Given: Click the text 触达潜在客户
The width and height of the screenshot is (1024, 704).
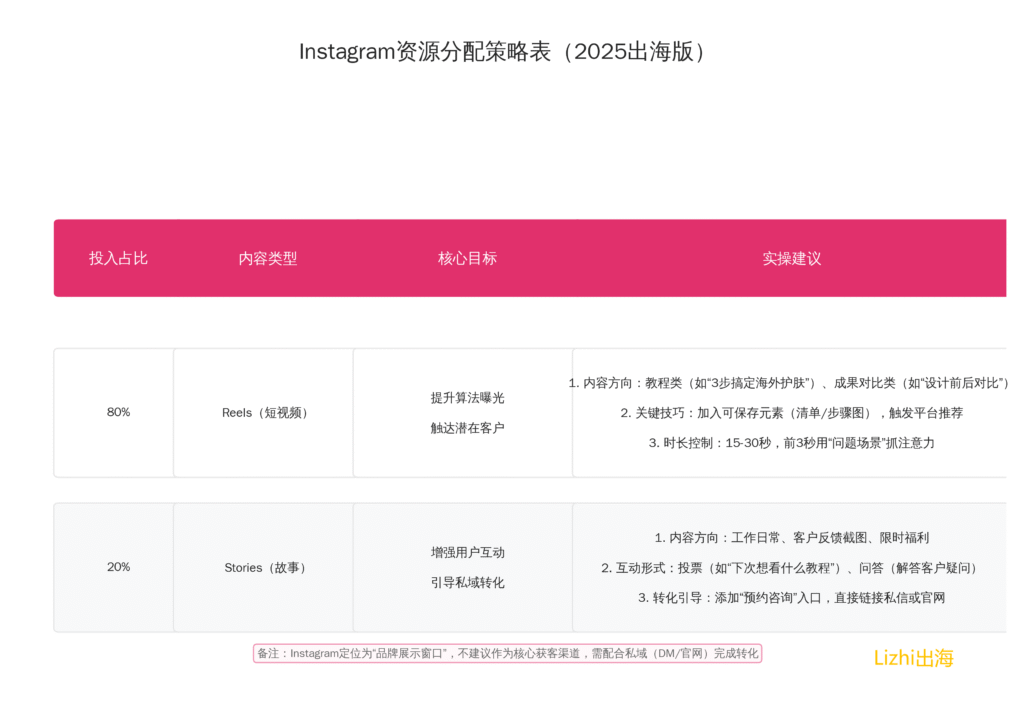Looking at the screenshot, I should (467, 428).
